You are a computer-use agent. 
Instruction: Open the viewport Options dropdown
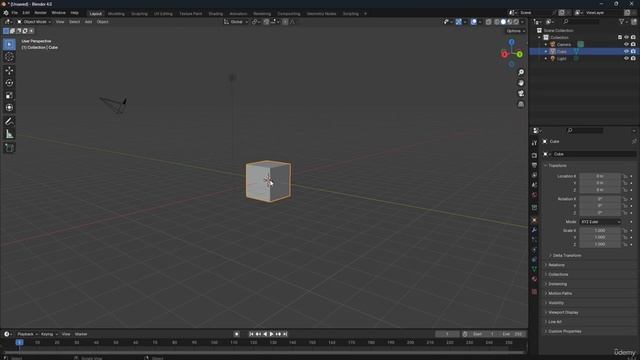(516, 31)
